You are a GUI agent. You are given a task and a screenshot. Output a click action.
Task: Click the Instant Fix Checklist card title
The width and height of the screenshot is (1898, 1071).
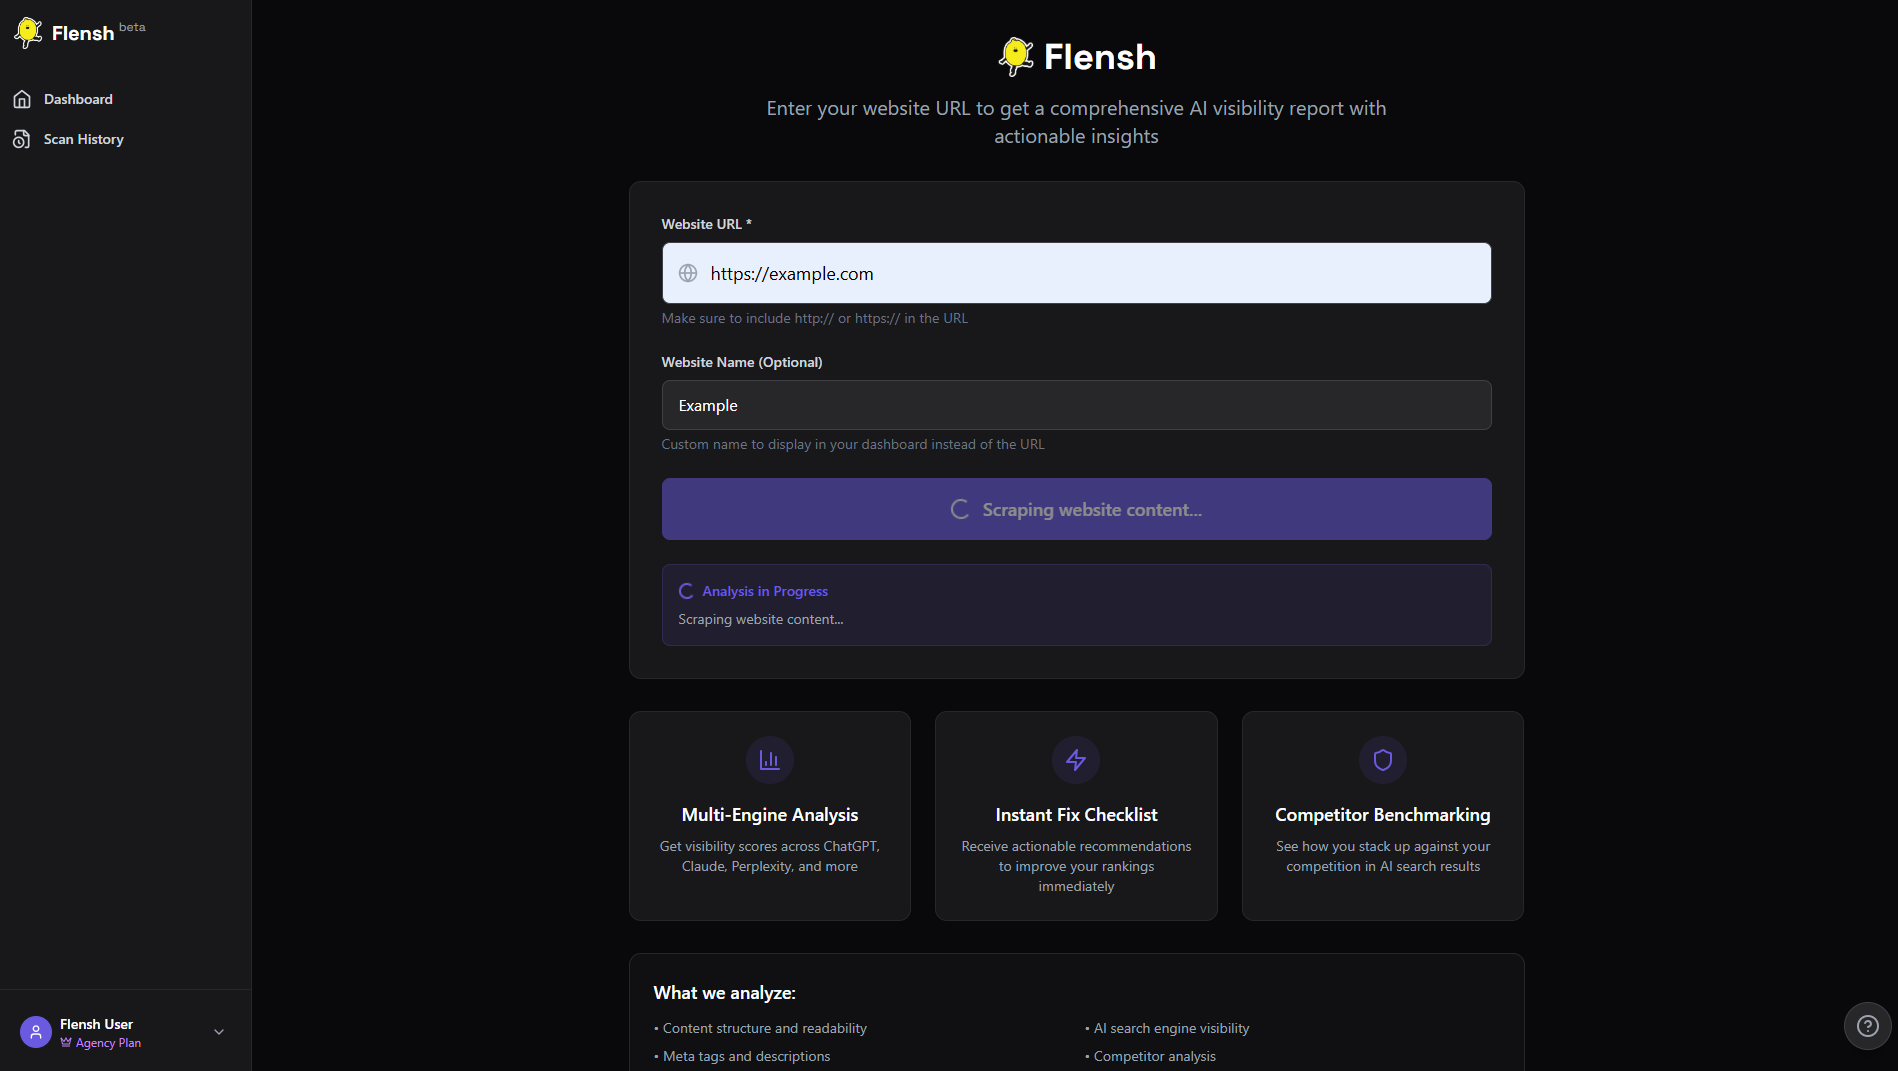(x=1076, y=815)
